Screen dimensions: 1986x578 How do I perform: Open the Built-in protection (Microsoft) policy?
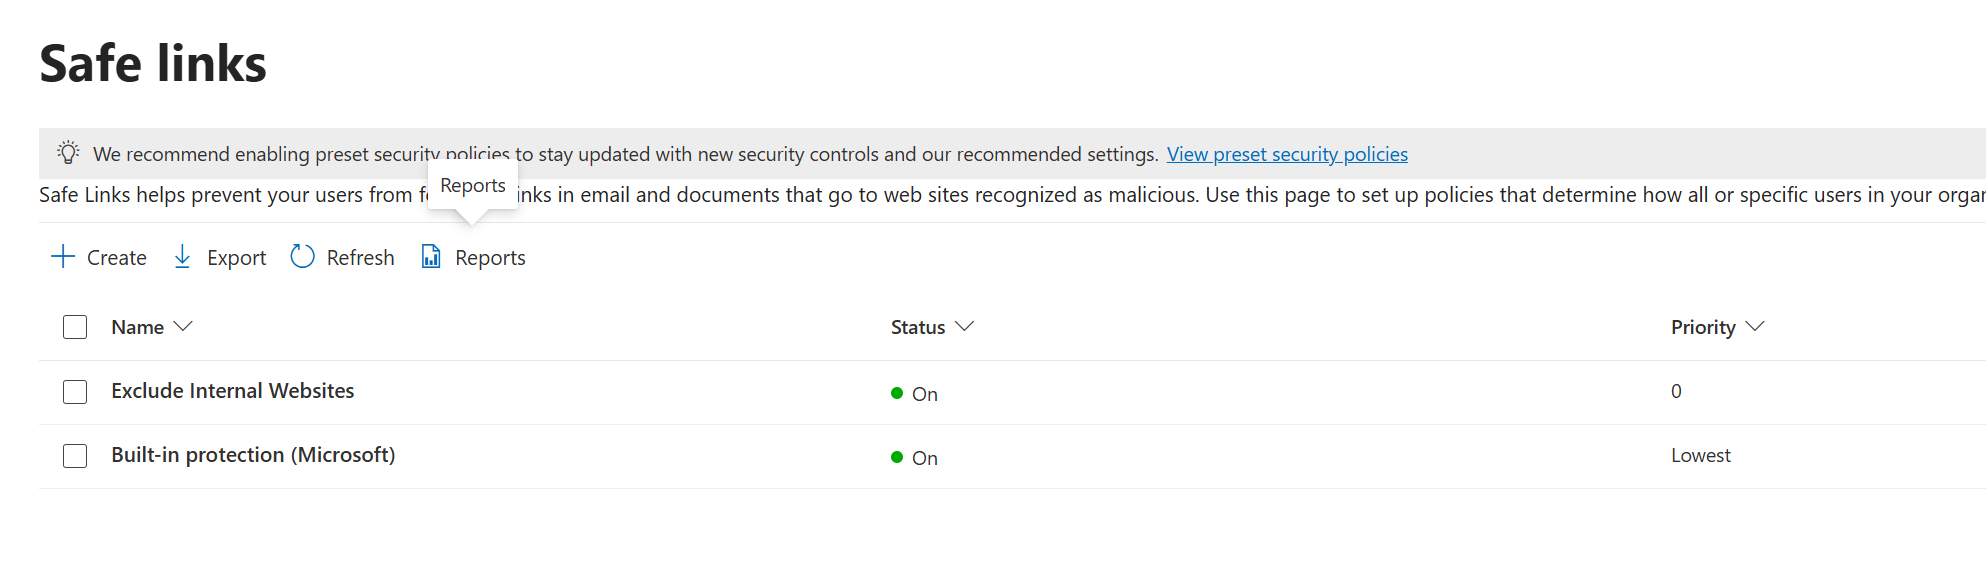click(x=254, y=454)
